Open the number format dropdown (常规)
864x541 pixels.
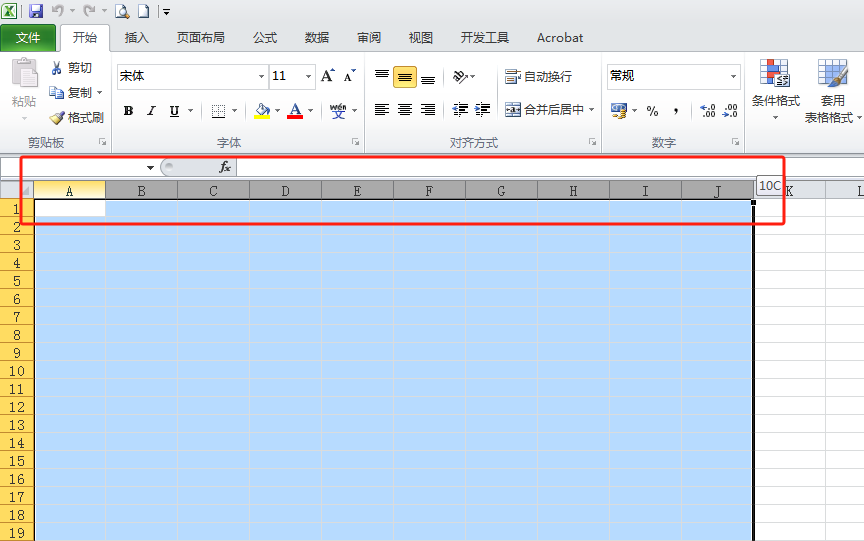733,77
